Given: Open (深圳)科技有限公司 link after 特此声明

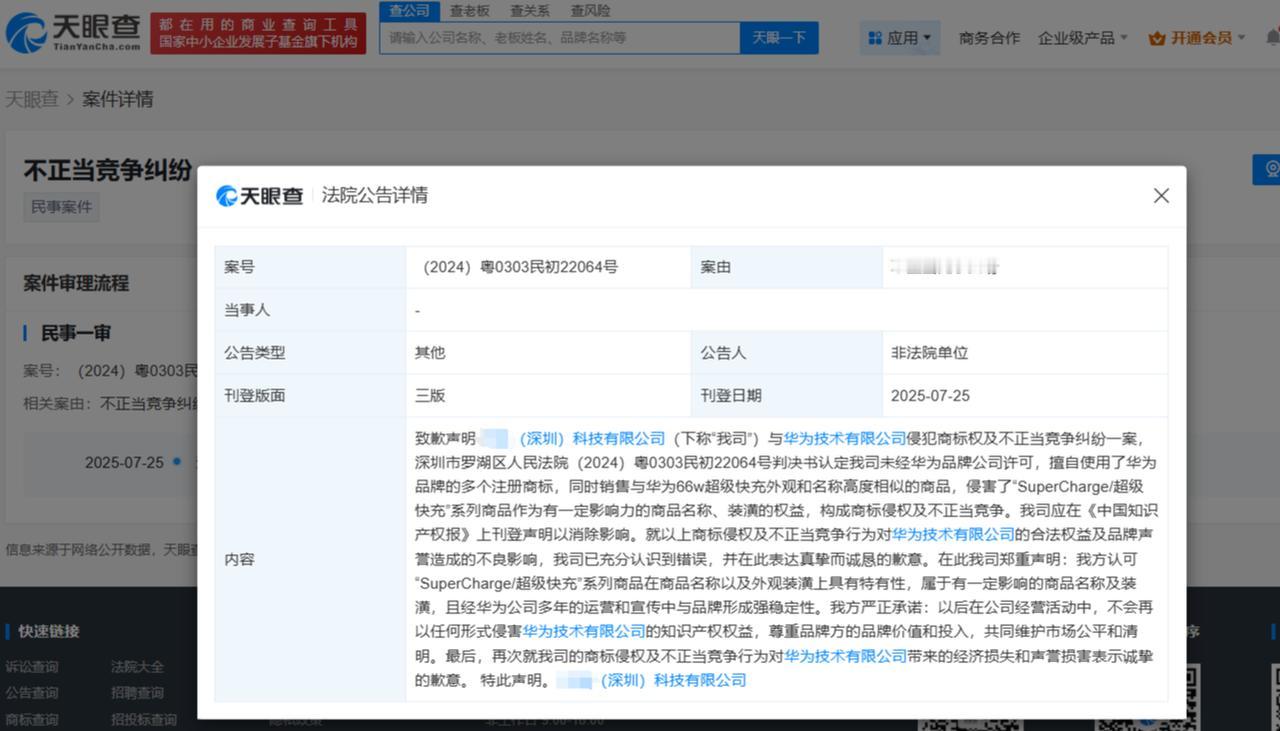Looking at the screenshot, I should click(x=673, y=680).
